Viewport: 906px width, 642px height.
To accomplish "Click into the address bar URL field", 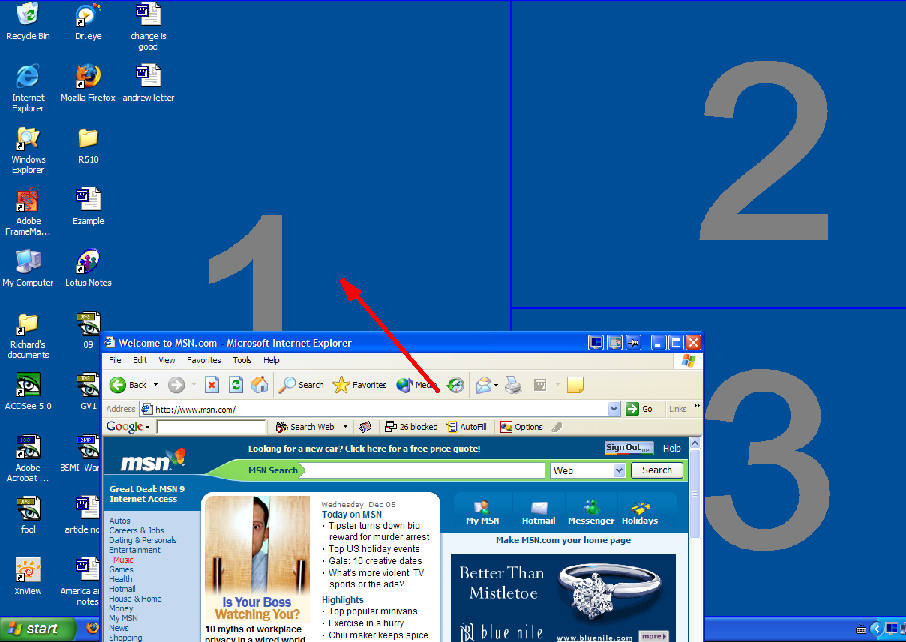I will coord(380,409).
